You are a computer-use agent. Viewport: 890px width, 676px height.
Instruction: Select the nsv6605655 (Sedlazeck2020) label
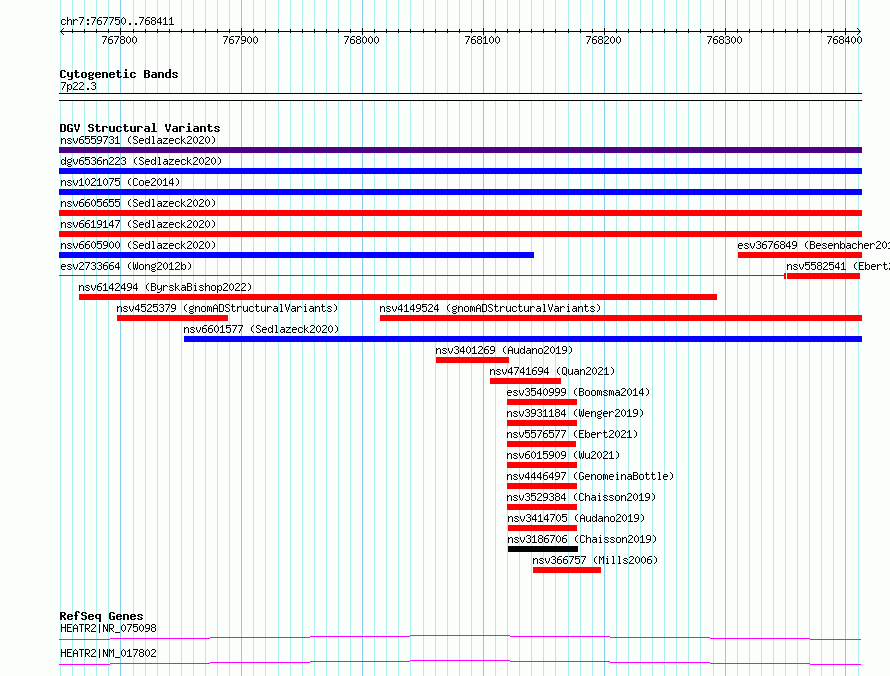point(138,203)
